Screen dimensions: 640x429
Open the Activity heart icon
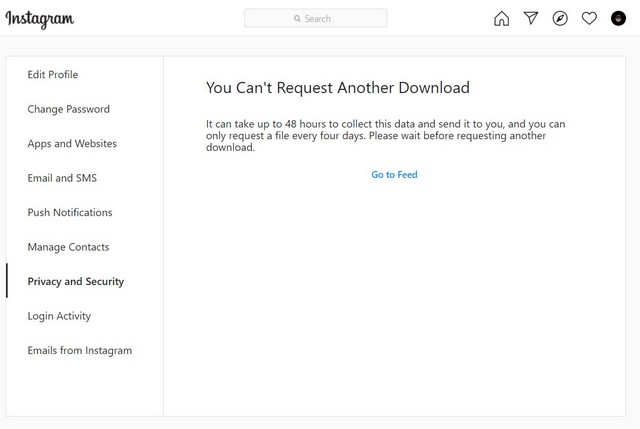(589, 18)
